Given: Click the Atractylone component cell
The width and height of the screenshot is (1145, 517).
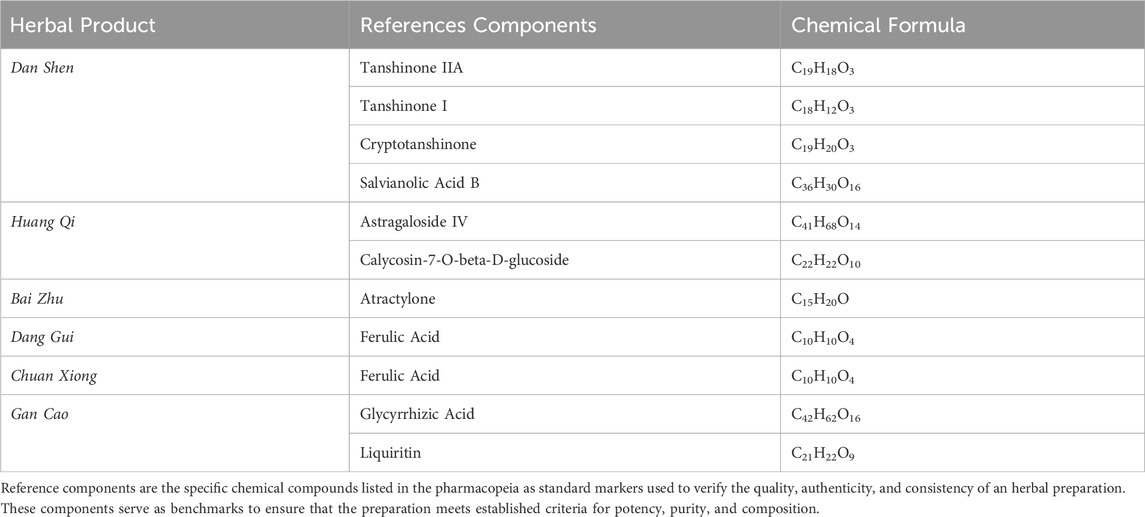Looking at the screenshot, I should click(x=395, y=299).
